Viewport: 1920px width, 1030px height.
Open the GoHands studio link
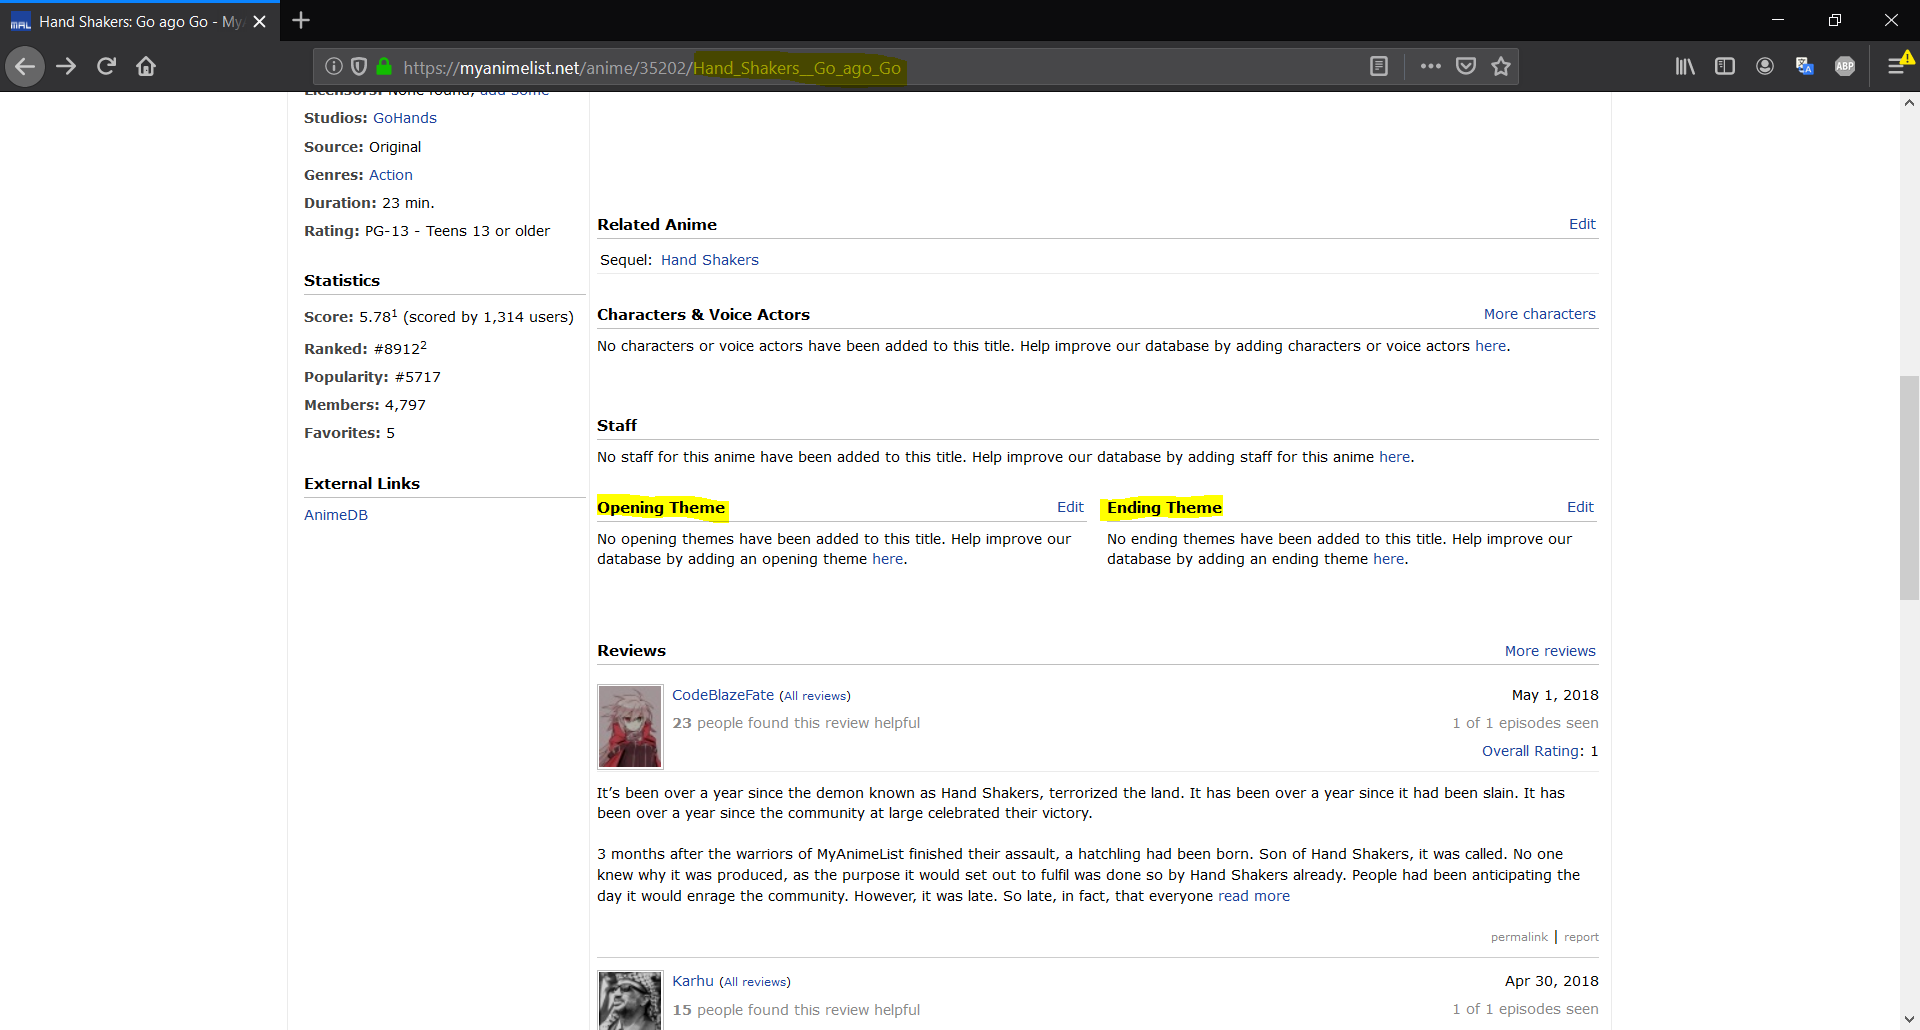404,118
